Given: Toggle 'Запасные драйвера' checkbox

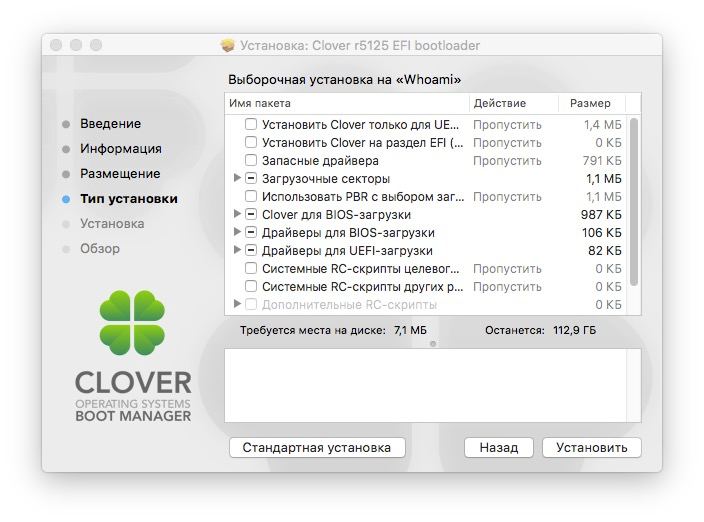Looking at the screenshot, I should (251, 160).
